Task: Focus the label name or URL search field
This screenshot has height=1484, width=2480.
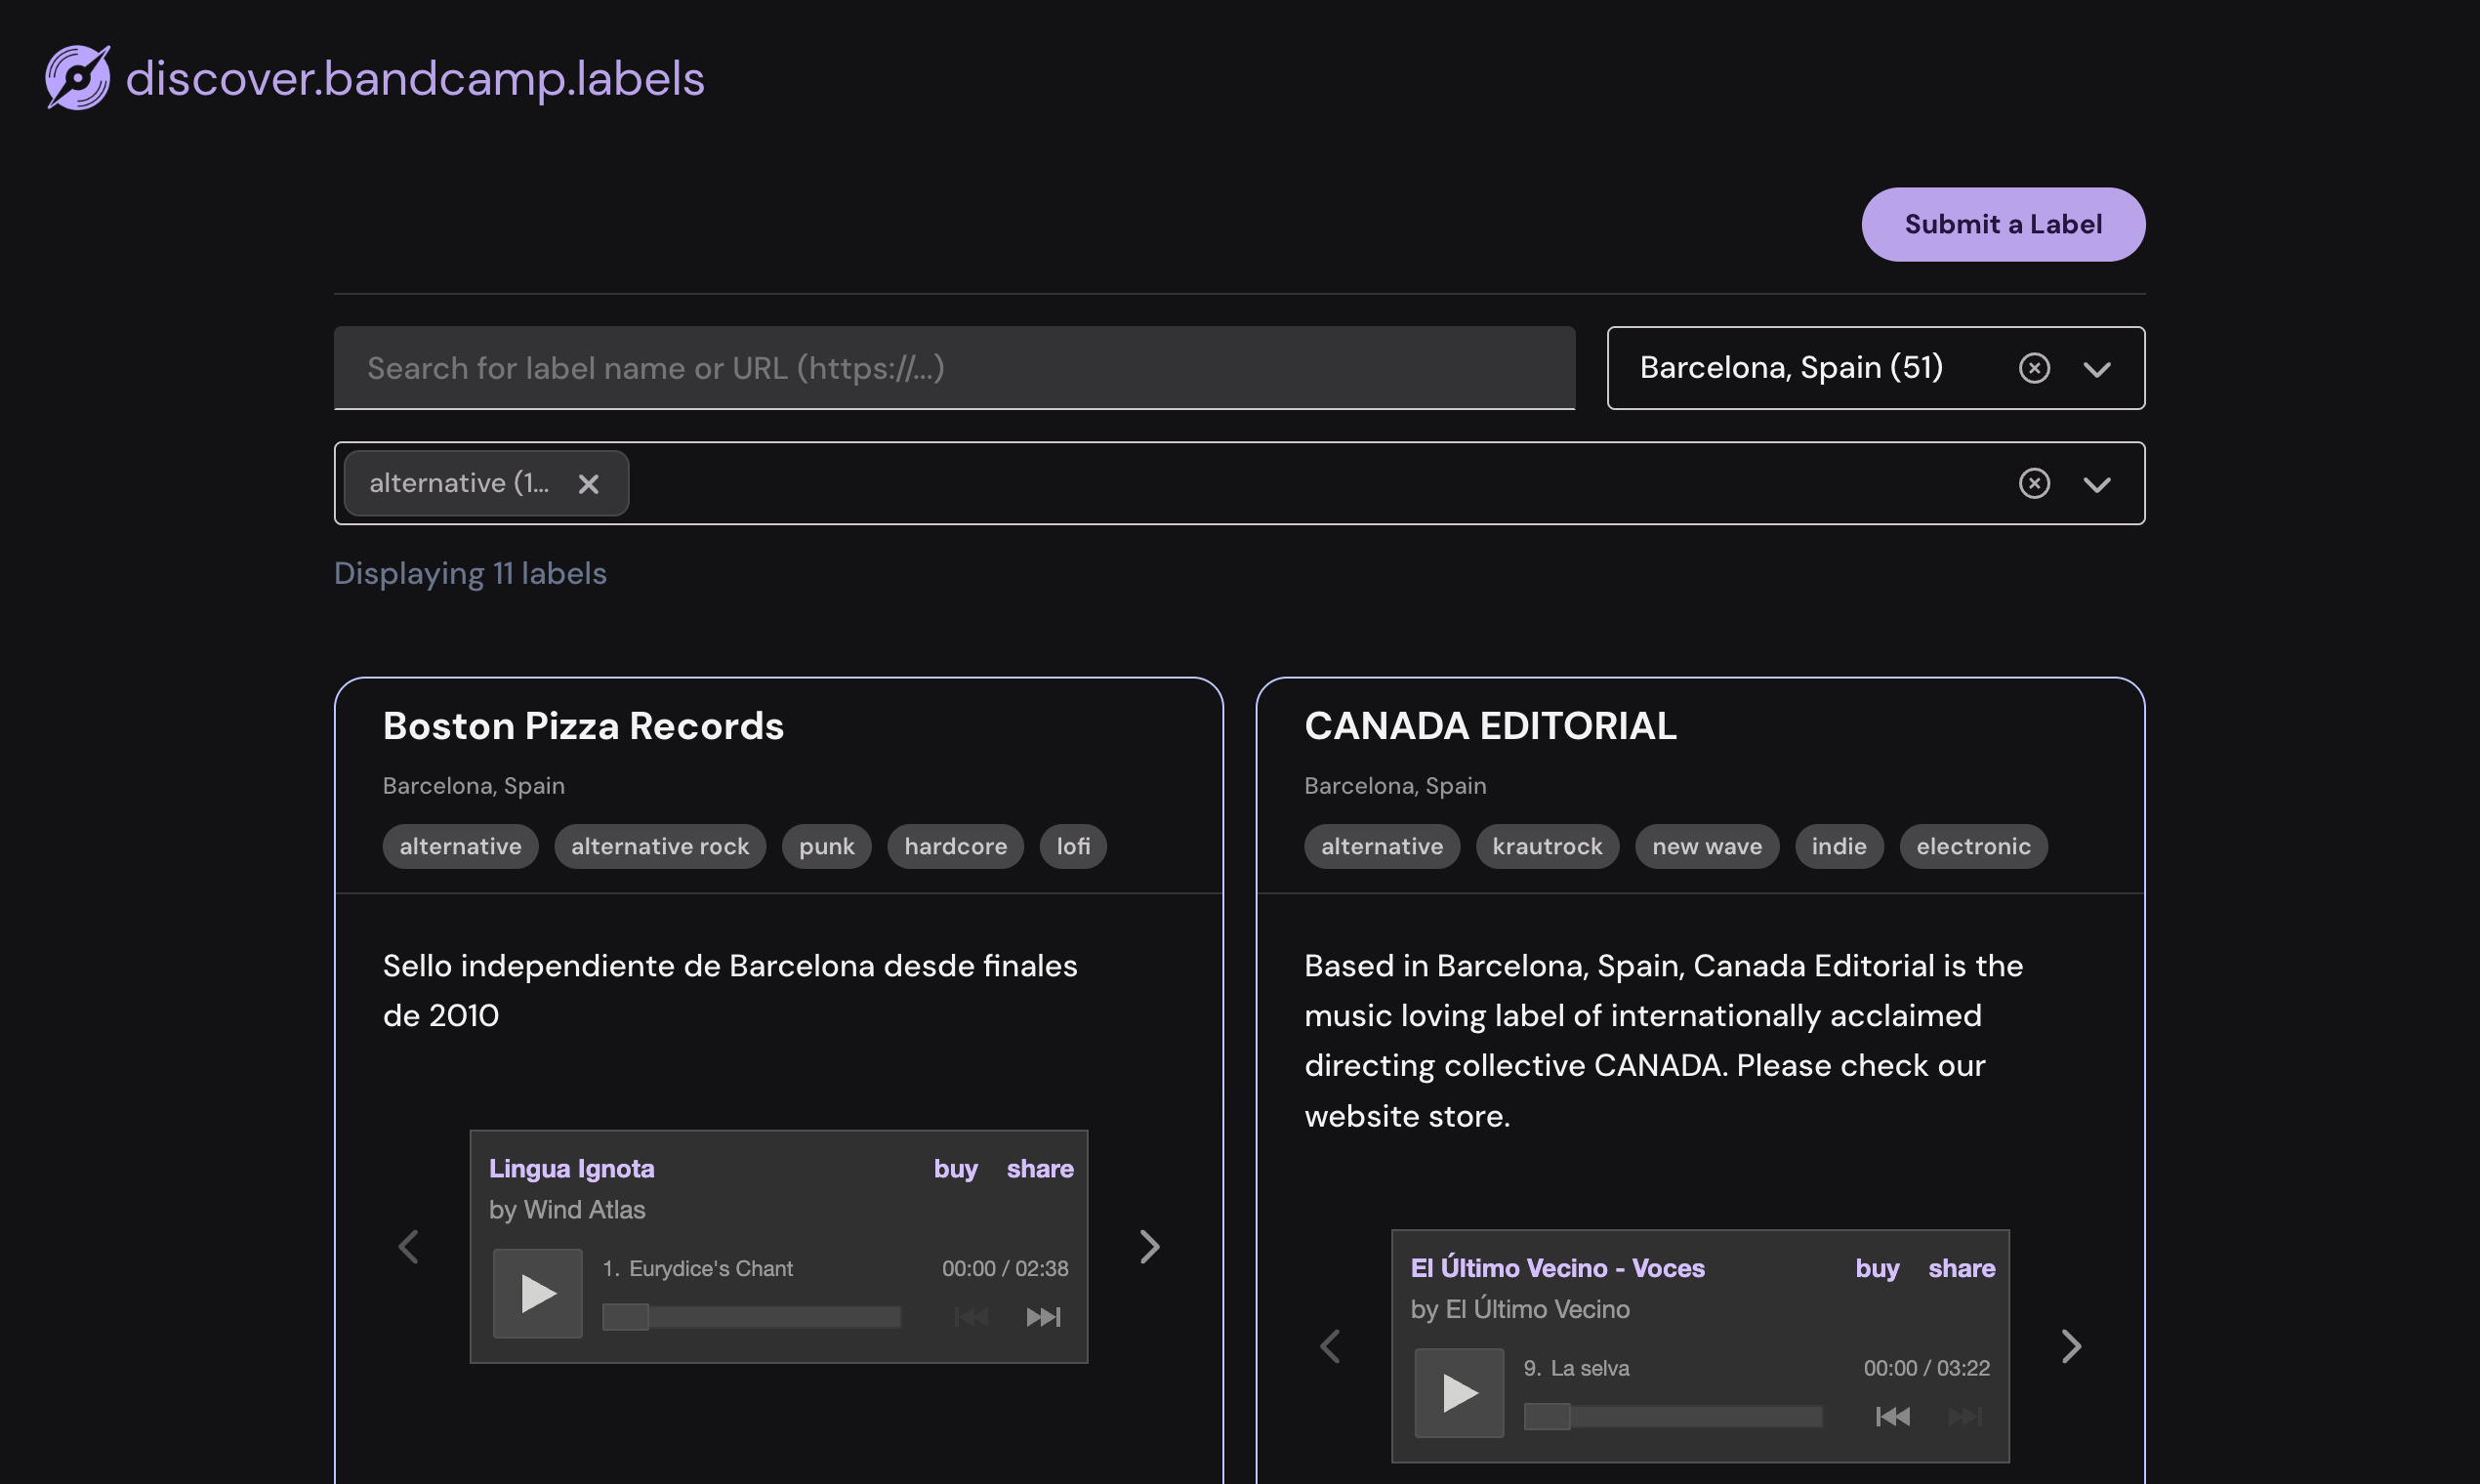Action: pos(954,368)
